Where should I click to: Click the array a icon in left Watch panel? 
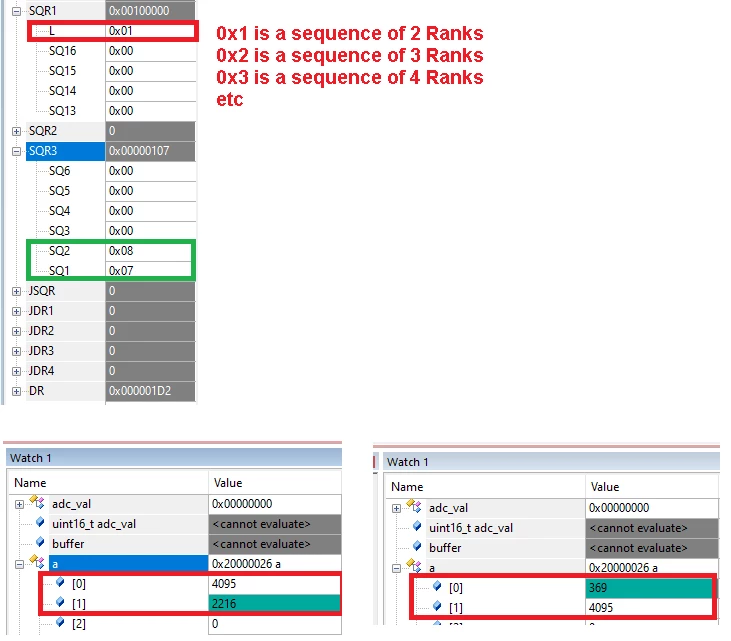(x=37, y=562)
